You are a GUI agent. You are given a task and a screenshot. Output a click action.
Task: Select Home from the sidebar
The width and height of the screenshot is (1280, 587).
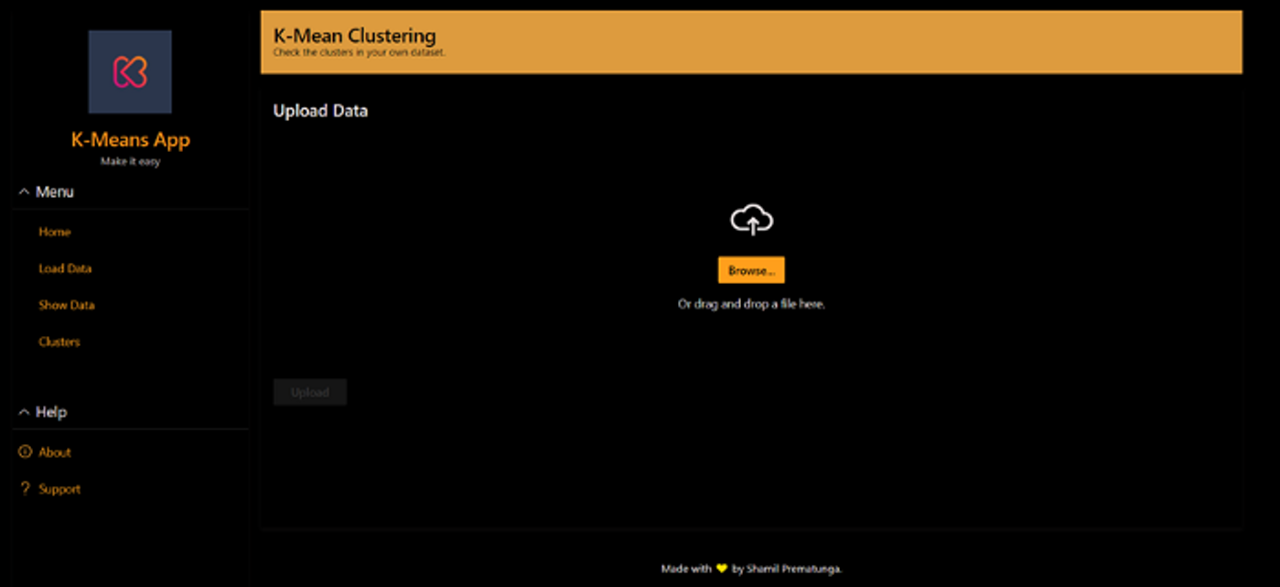[54, 231]
